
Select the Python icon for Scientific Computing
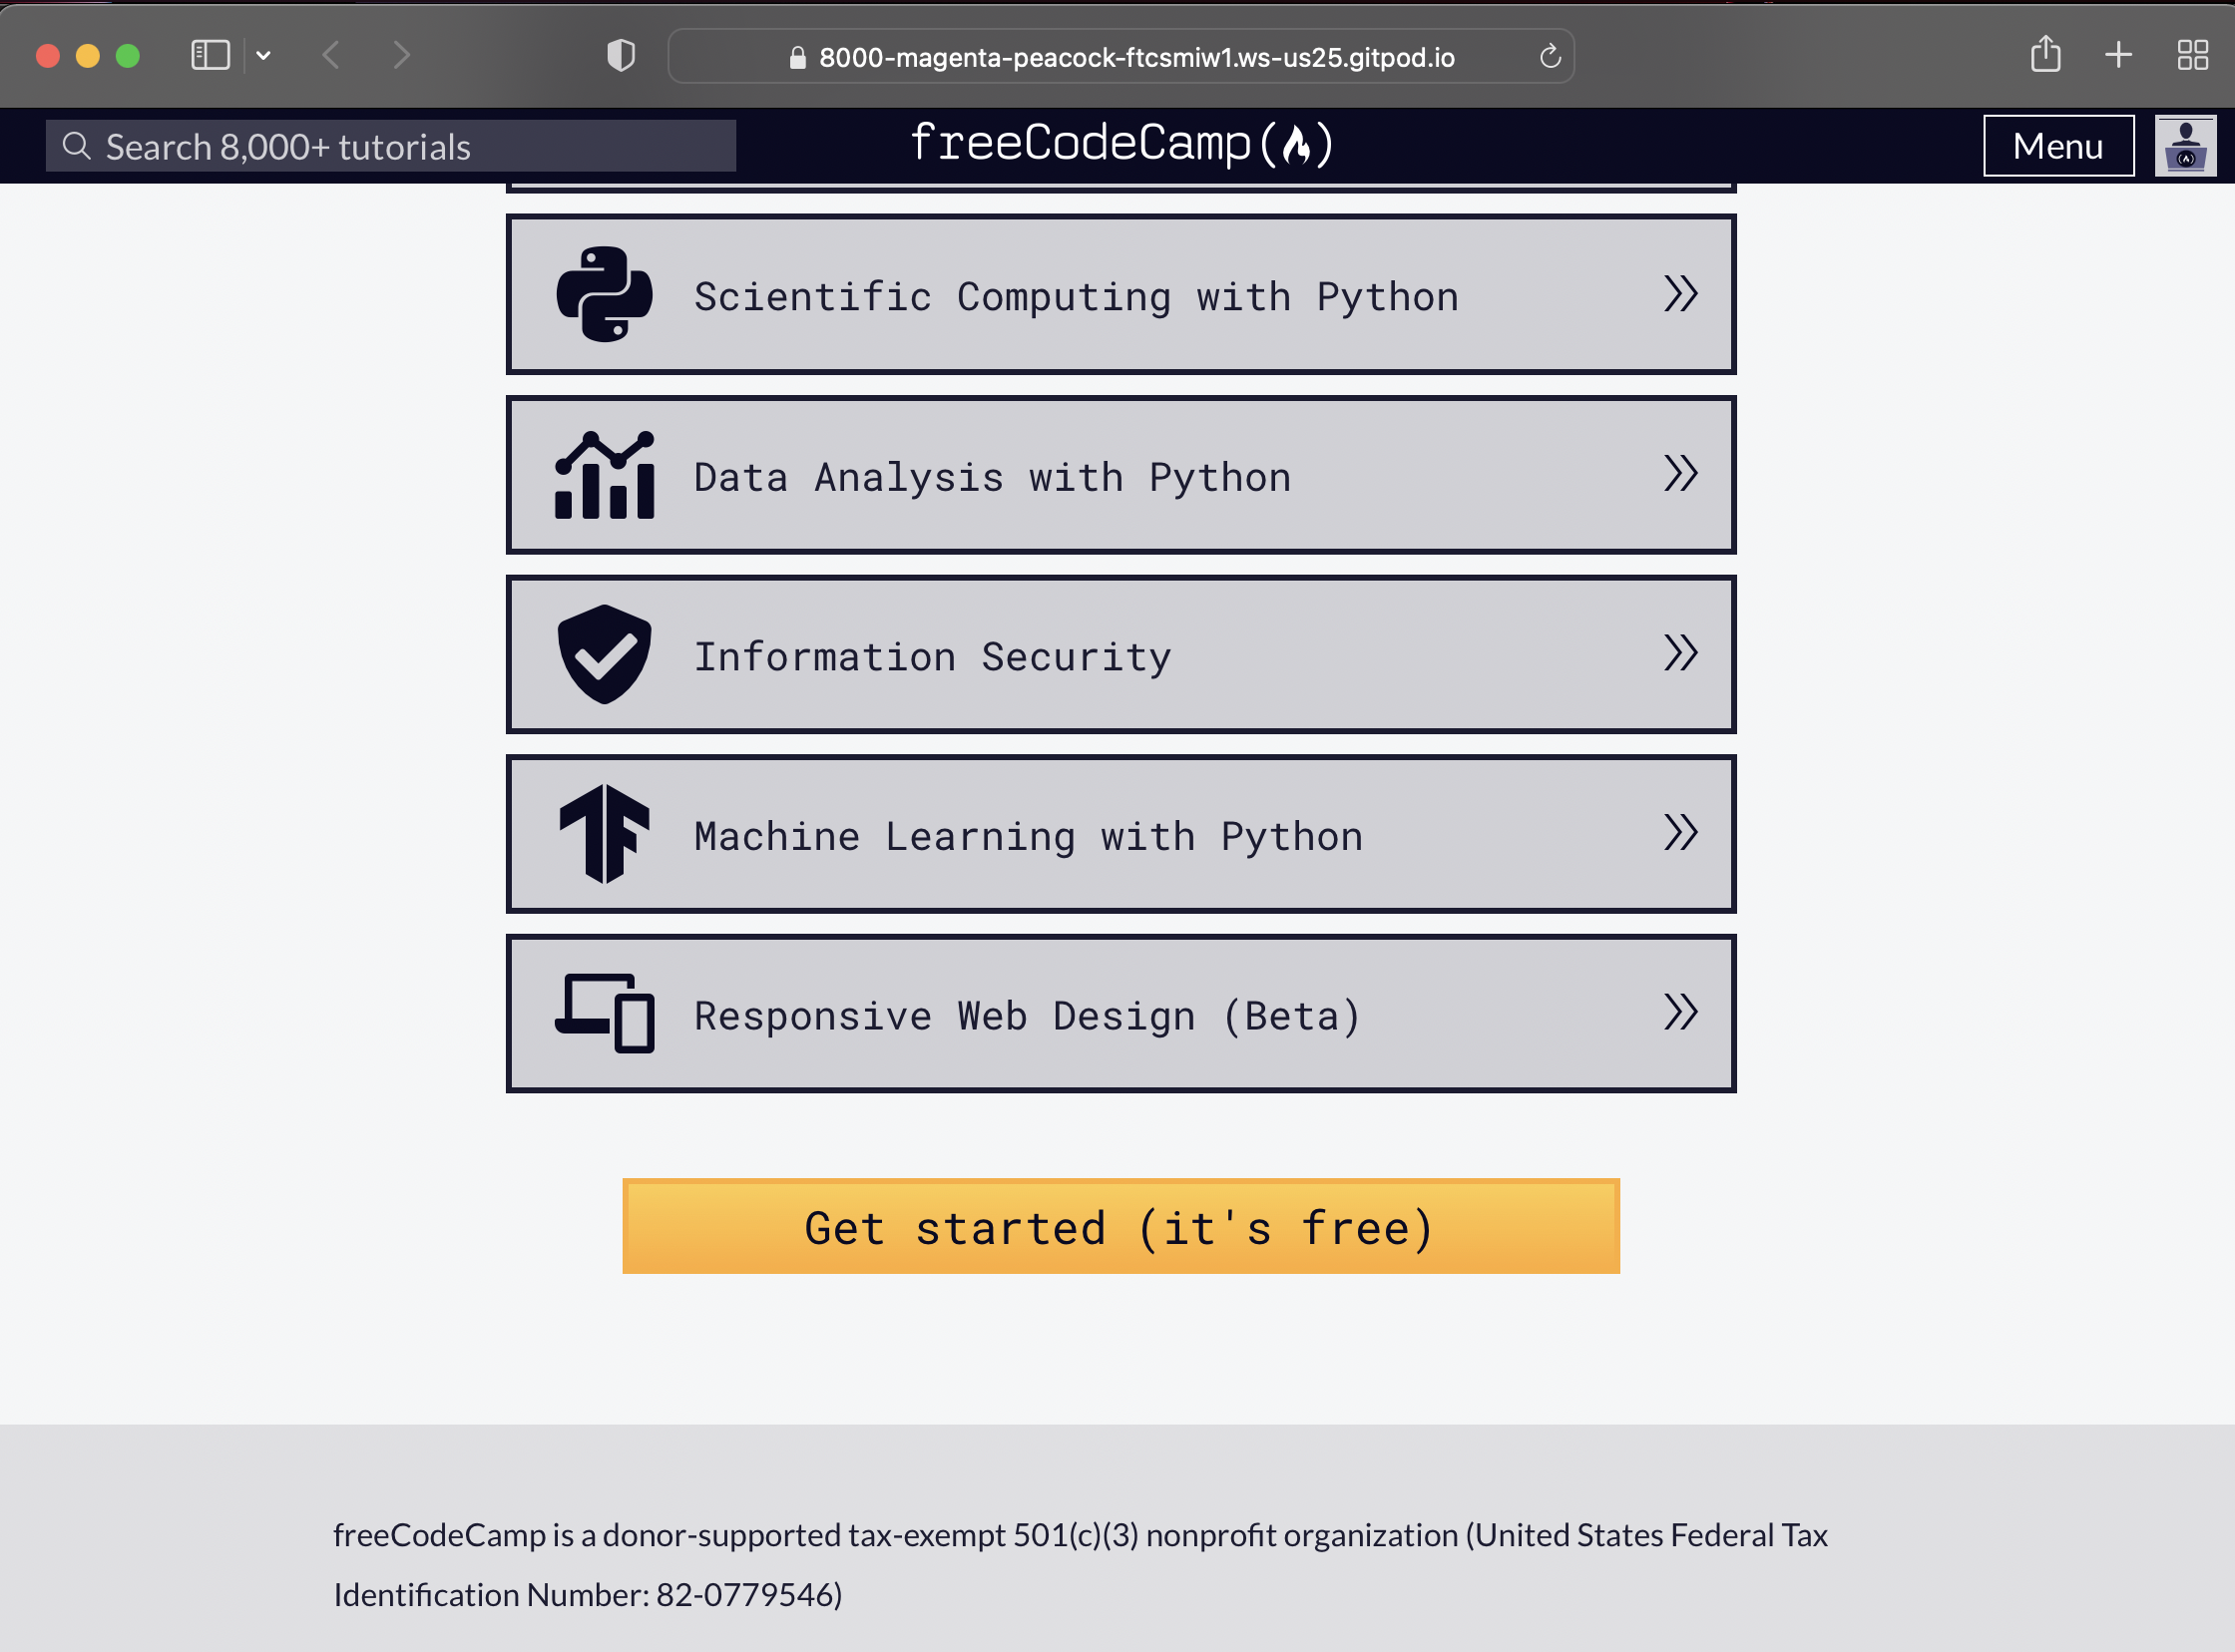603,295
